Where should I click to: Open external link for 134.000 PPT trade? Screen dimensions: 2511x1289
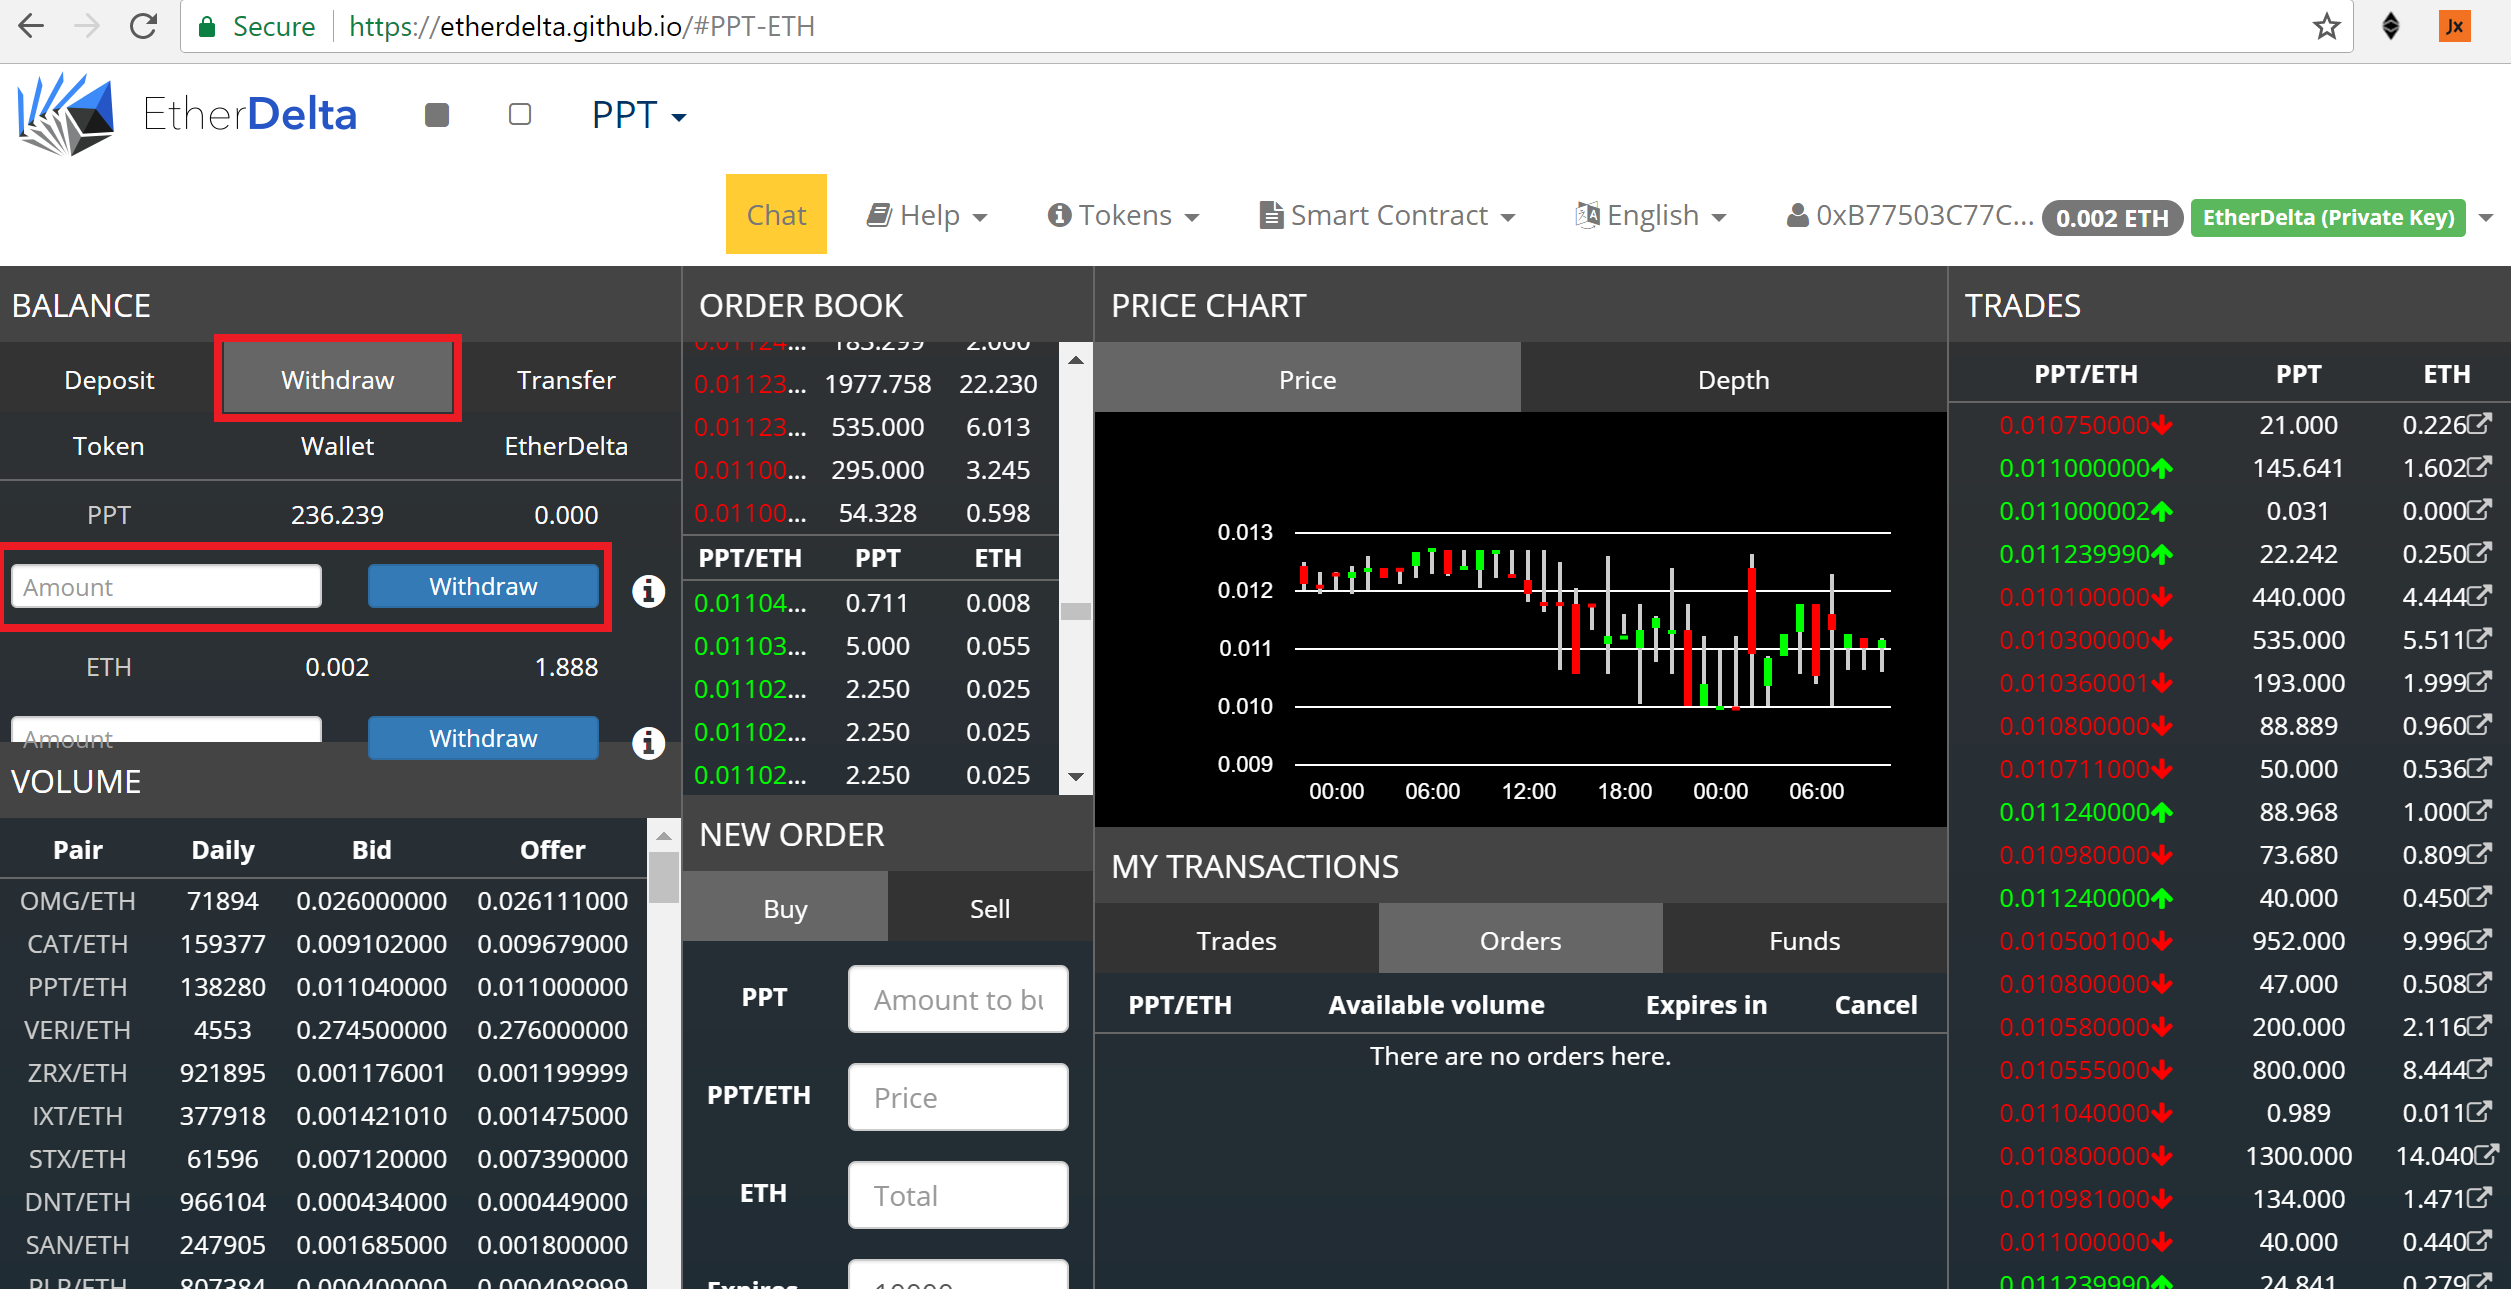[x=2479, y=1198]
